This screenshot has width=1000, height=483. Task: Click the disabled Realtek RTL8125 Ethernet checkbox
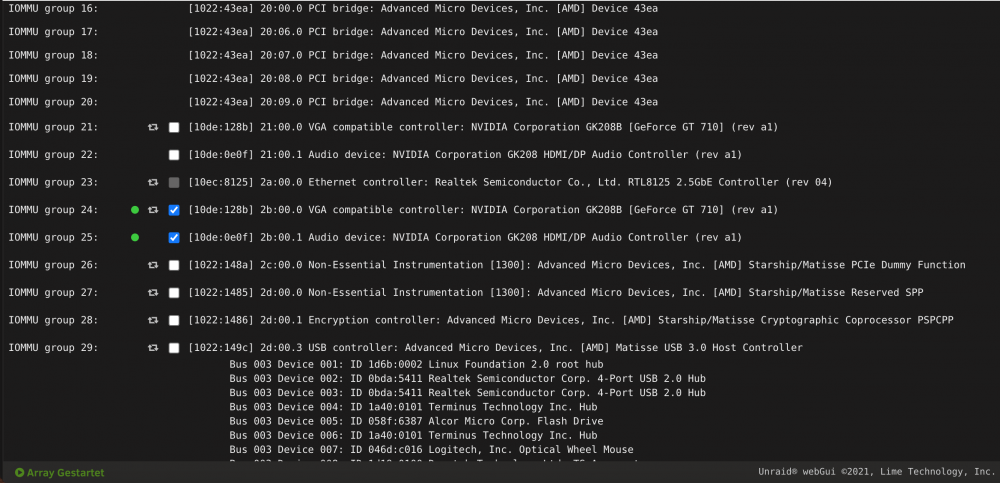tap(173, 182)
